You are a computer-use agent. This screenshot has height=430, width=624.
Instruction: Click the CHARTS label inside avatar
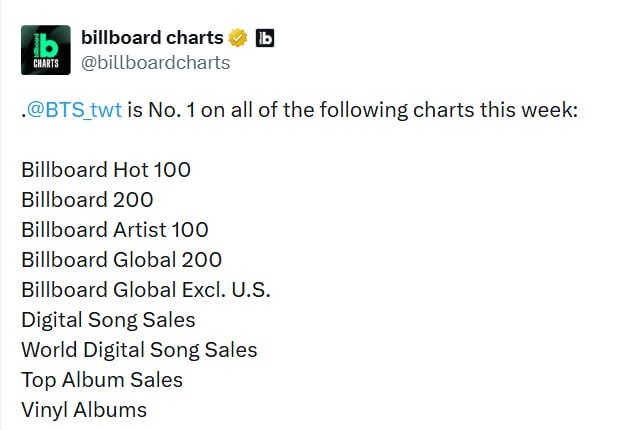click(x=46, y=64)
